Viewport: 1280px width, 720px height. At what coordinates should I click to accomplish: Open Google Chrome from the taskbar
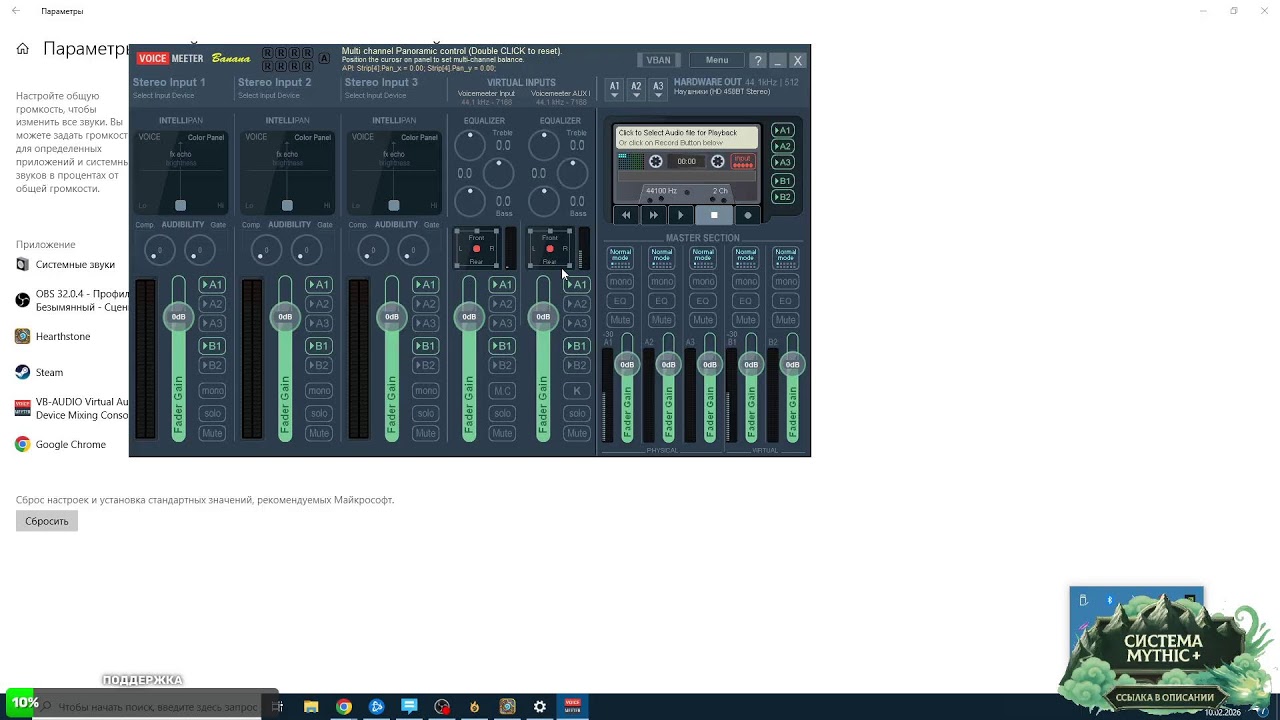[x=344, y=707]
